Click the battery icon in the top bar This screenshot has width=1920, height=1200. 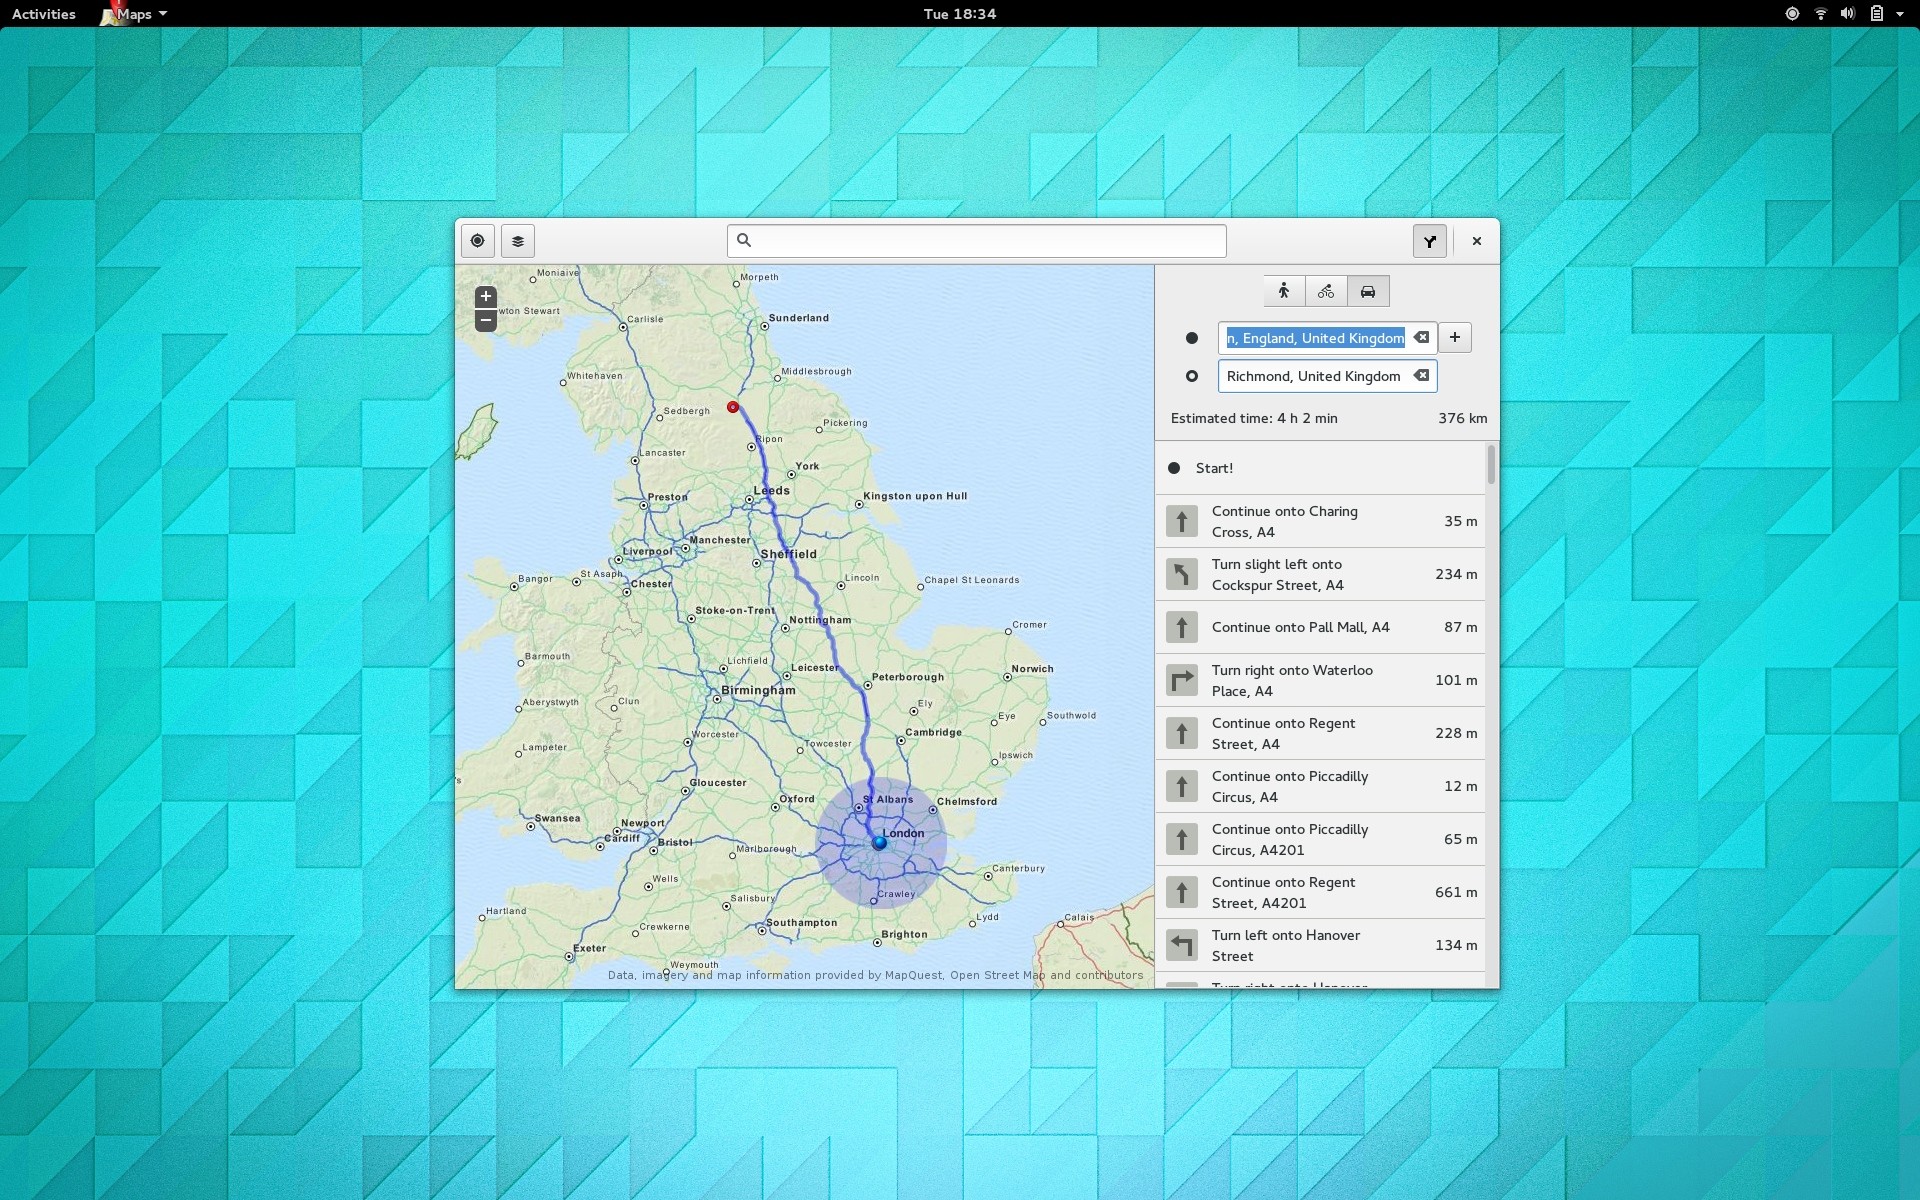pyautogui.click(x=1878, y=13)
